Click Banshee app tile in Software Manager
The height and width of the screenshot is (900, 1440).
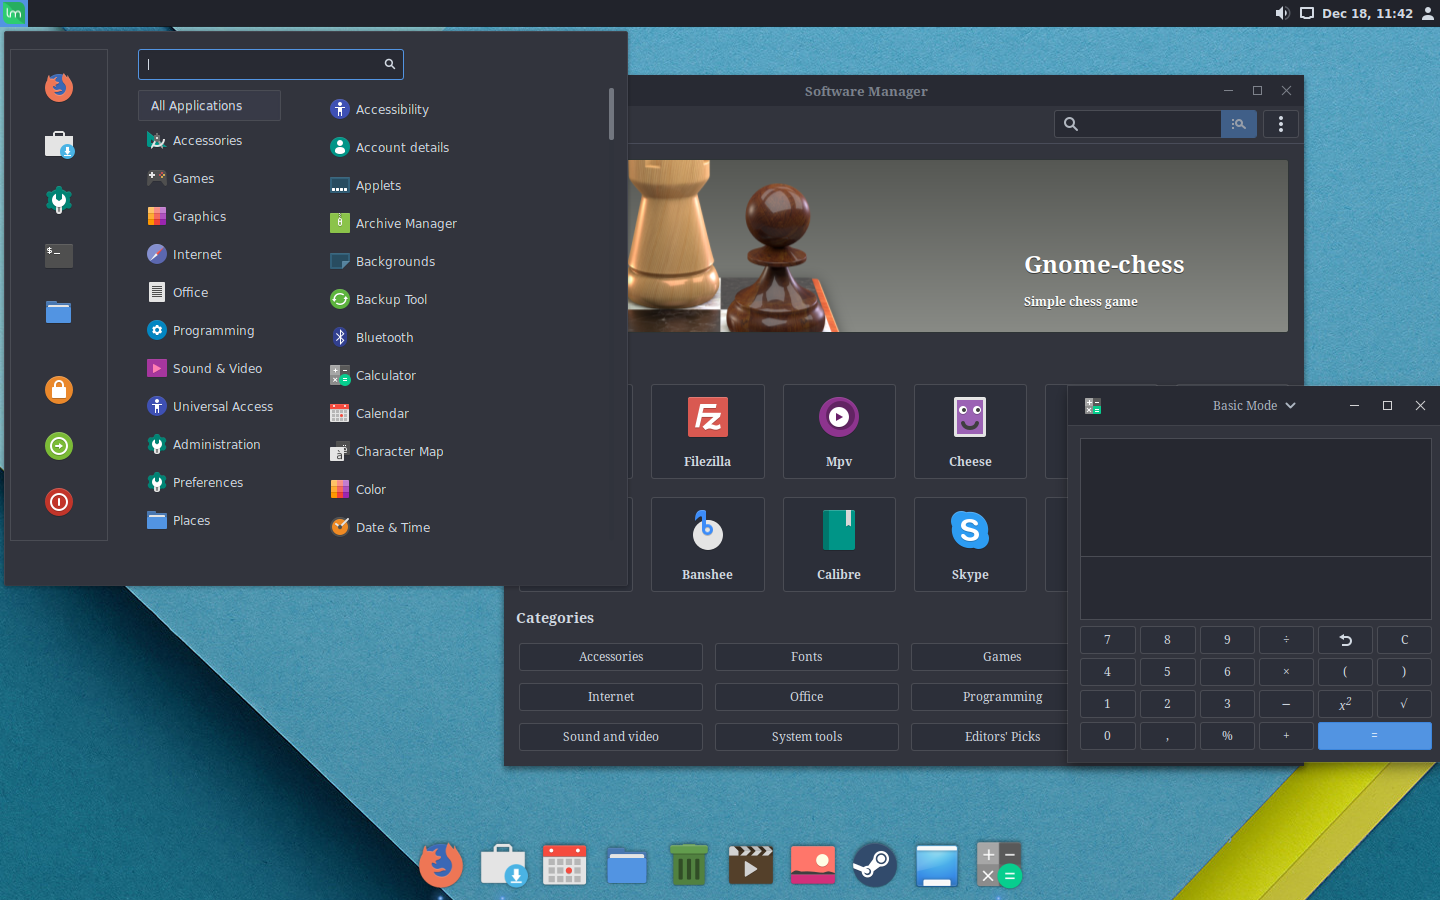coord(708,545)
